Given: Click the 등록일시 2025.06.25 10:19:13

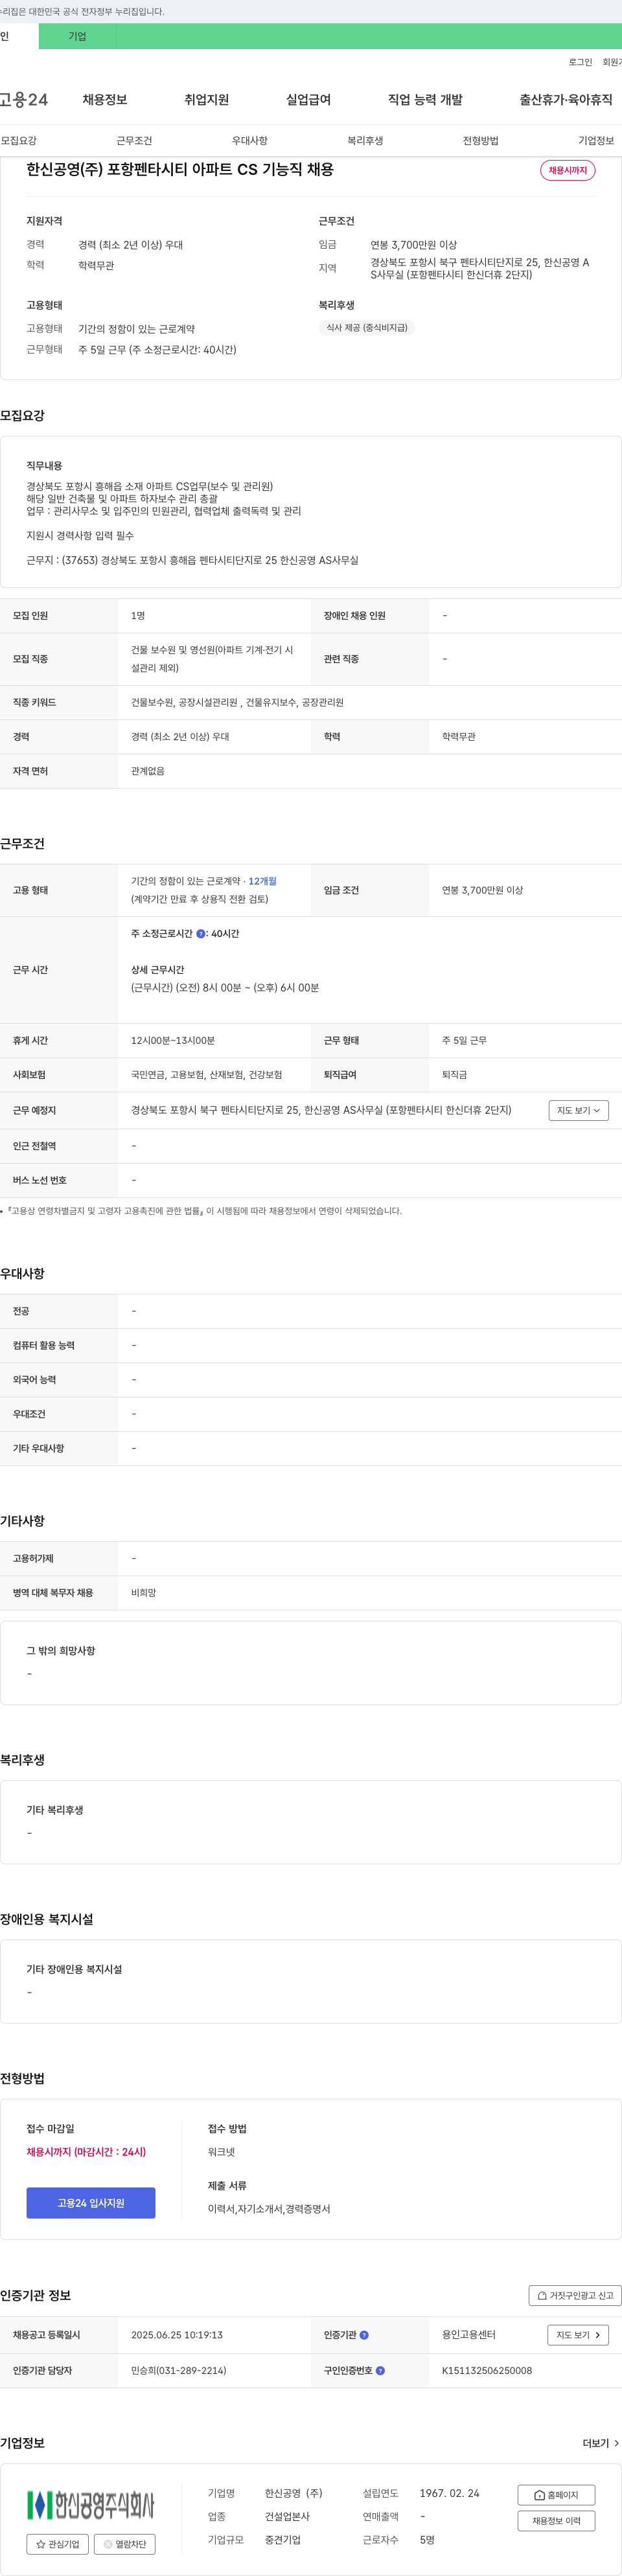Looking at the screenshot, I should coord(177,2335).
